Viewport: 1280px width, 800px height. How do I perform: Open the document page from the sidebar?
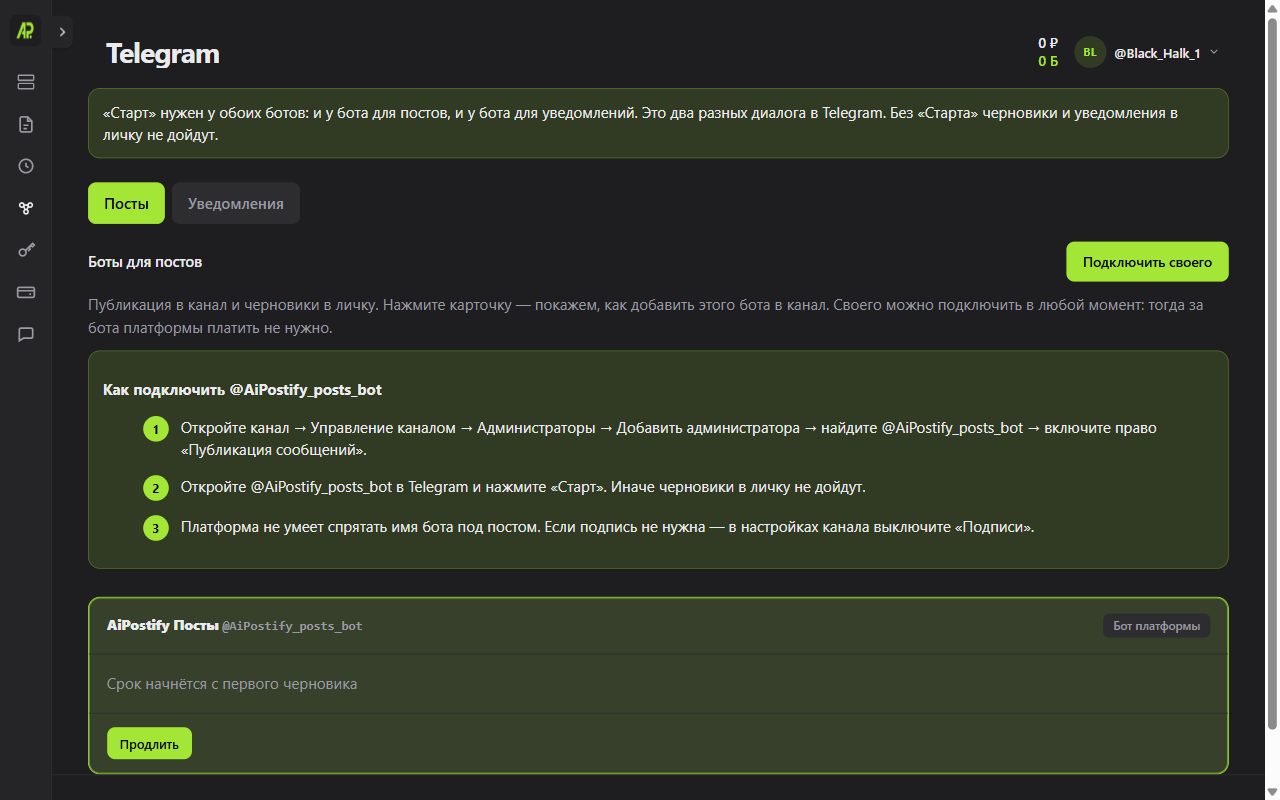(x=26, y=124)
